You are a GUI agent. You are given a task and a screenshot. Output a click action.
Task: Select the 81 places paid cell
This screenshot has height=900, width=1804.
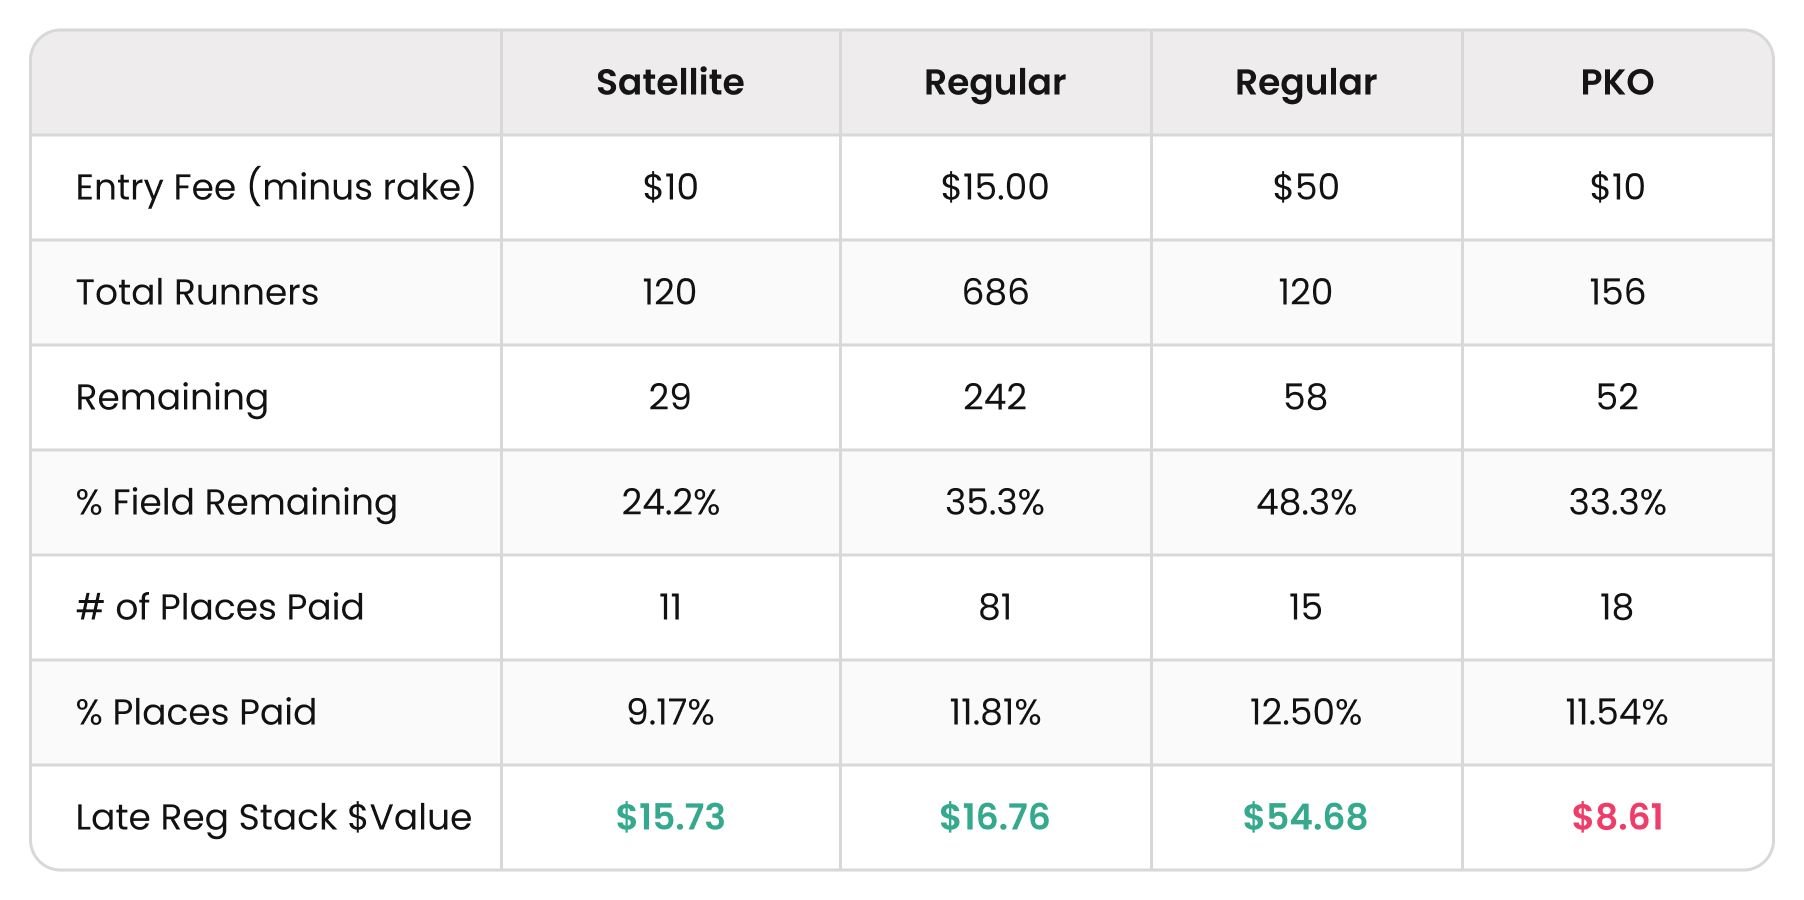pos(995,607)
